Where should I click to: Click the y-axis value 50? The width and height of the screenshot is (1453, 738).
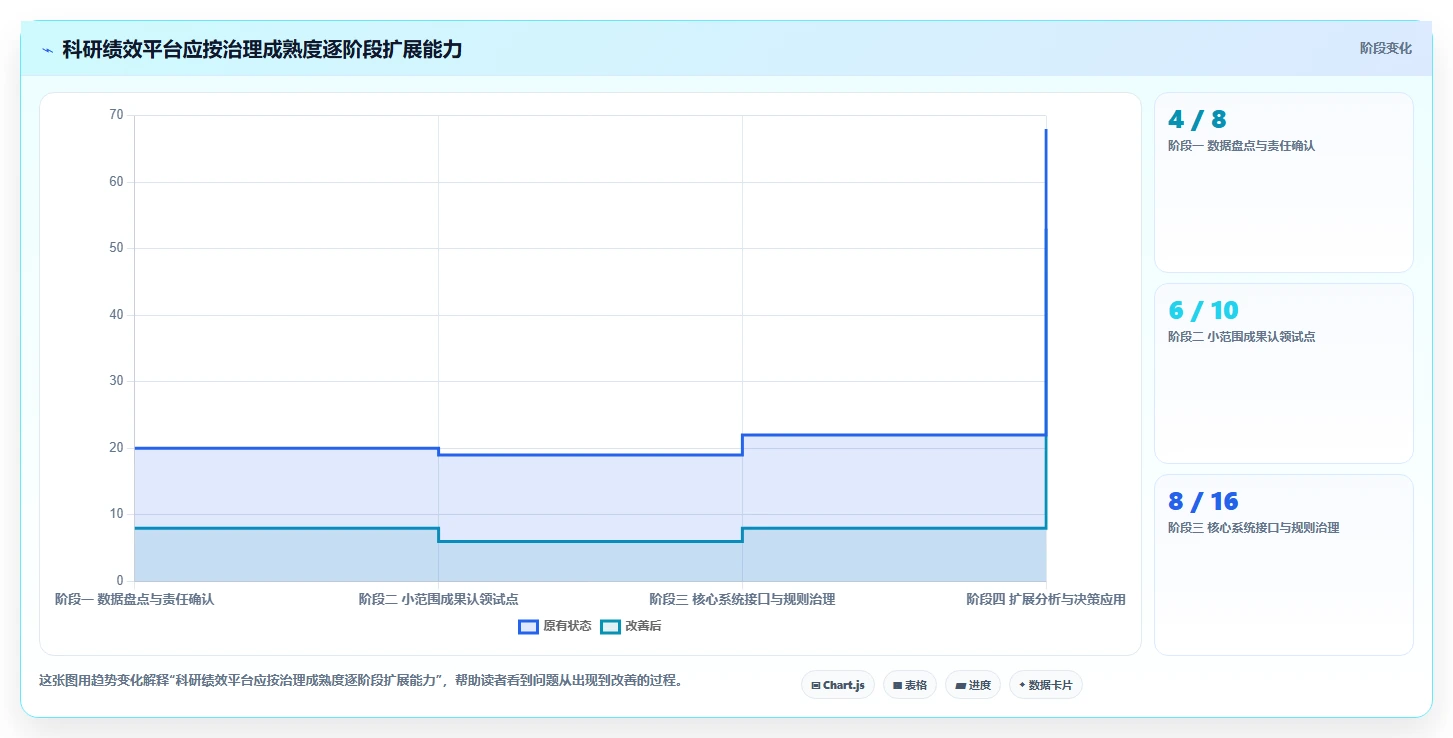(116, 248)
